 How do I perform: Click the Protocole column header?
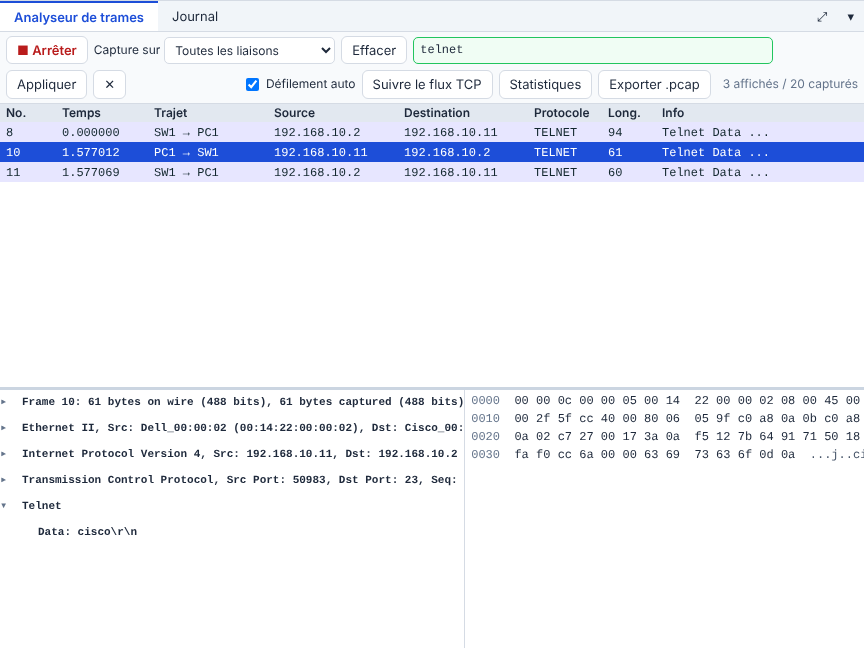[x=561, y=113]
